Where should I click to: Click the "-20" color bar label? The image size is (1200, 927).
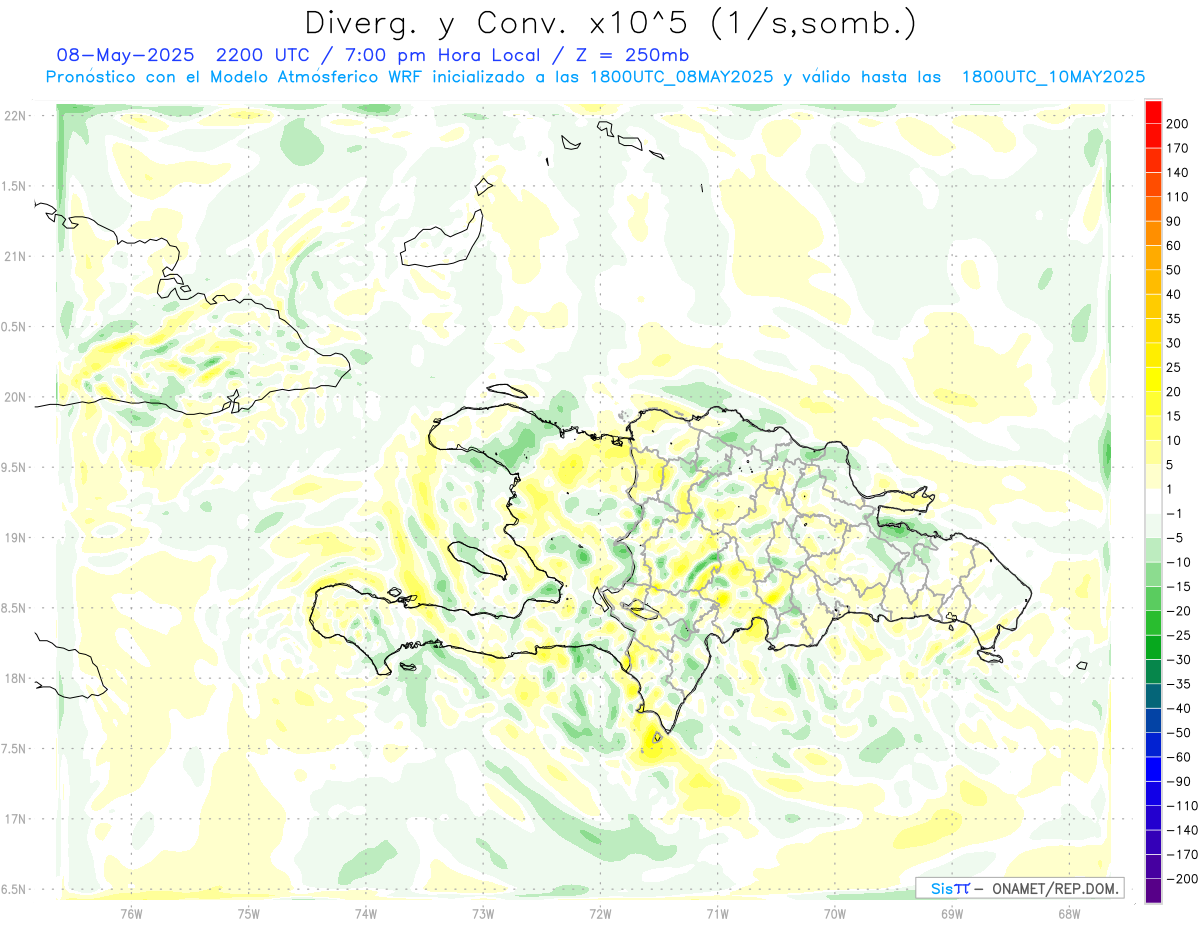pos(1177,611)
